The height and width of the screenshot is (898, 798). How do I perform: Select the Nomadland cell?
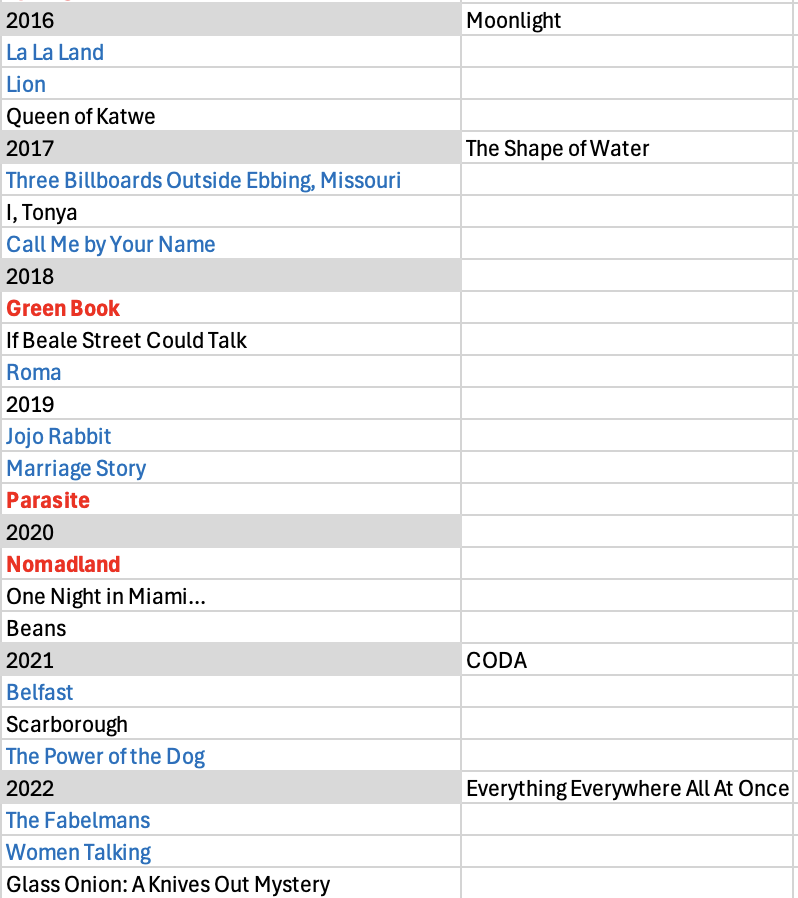click(63, 564)
